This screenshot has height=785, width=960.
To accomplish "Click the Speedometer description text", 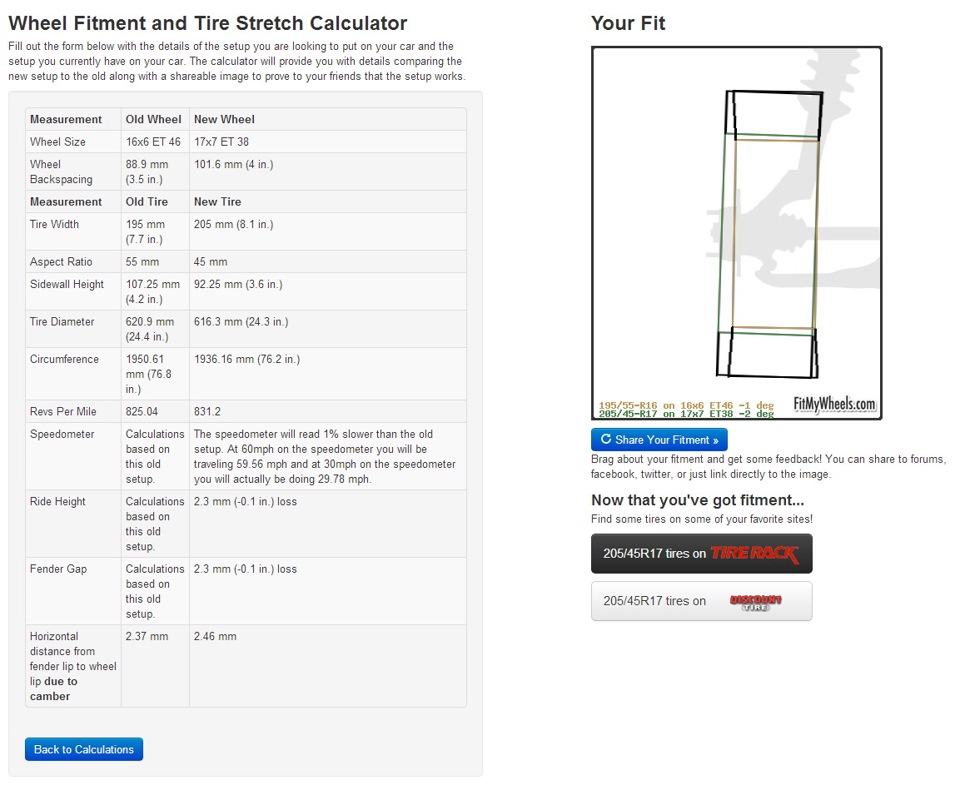I will click(x=324, y=456).
